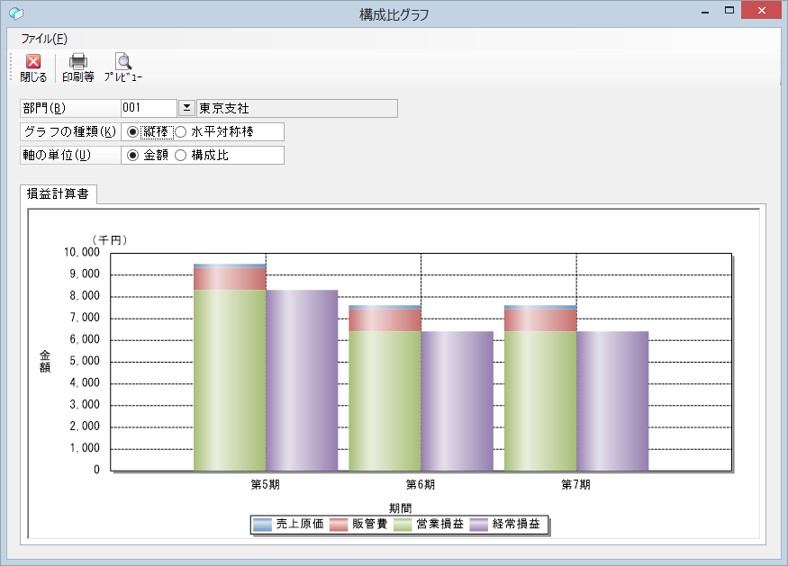788x566 pixels.
Task: Click the red 閉じる close icon in toolbar
Action: [x=33, y=62]
